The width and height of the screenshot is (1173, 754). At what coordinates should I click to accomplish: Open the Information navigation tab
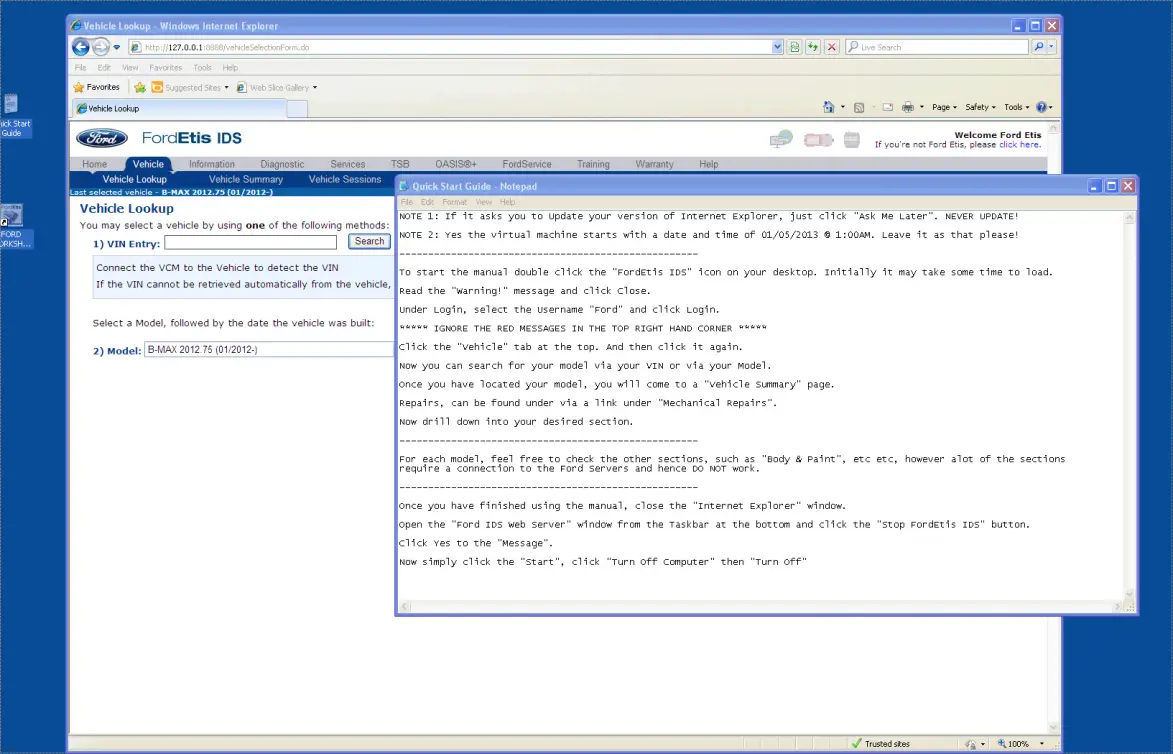[x=212, y=164]
